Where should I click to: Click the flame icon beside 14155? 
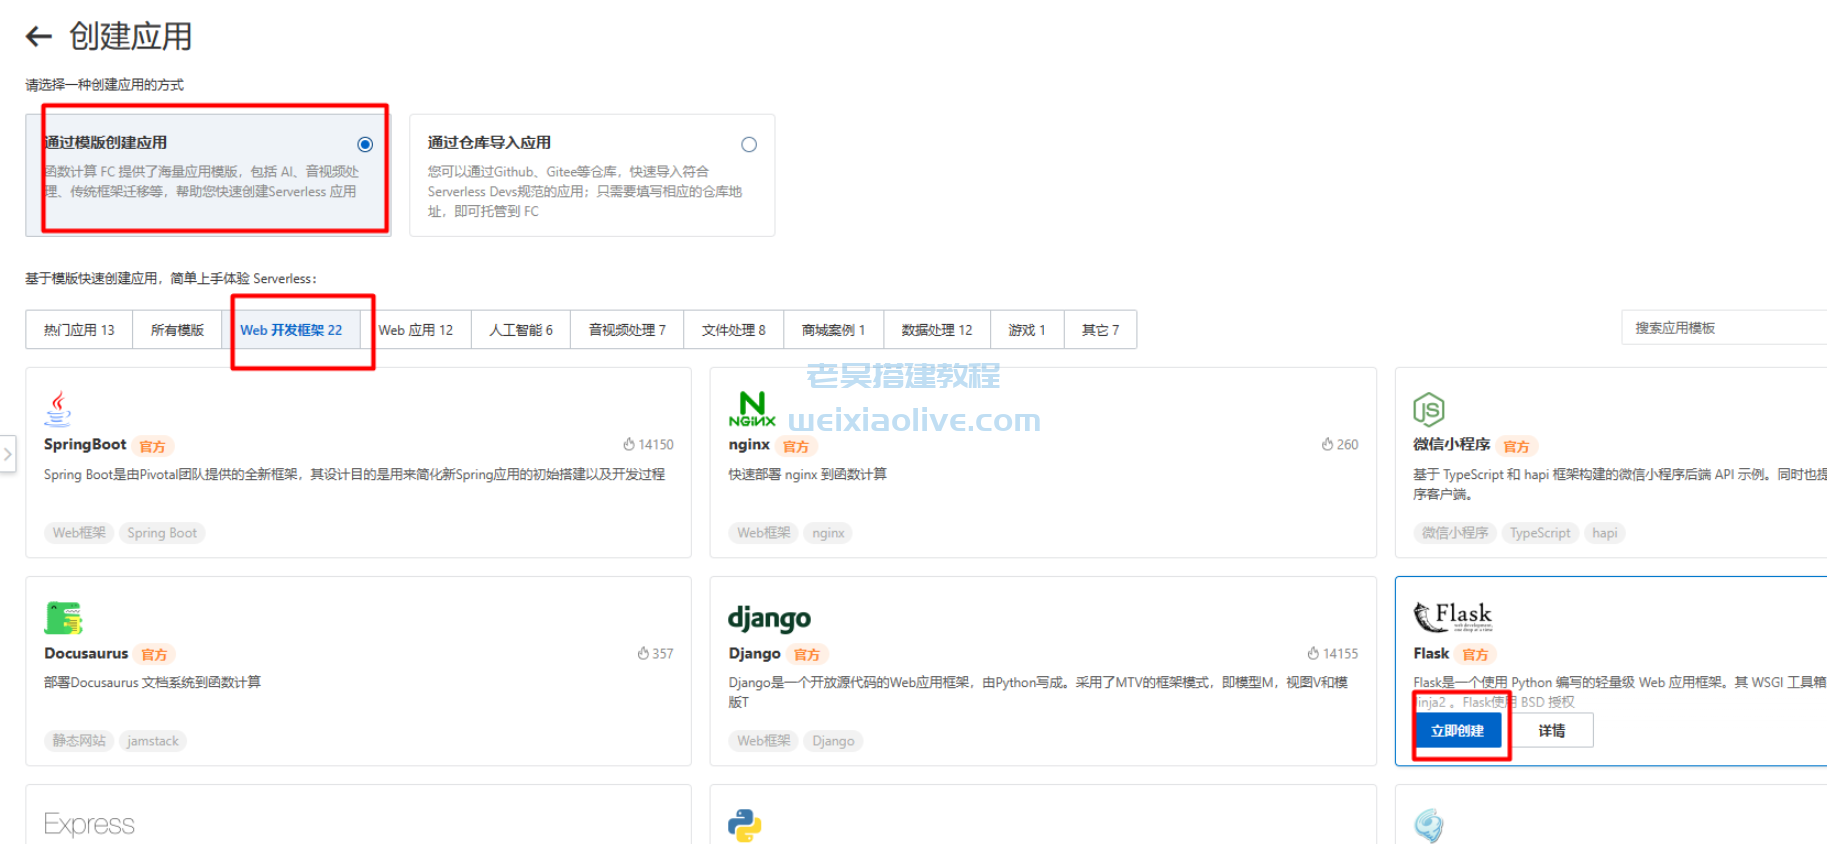1313,653
